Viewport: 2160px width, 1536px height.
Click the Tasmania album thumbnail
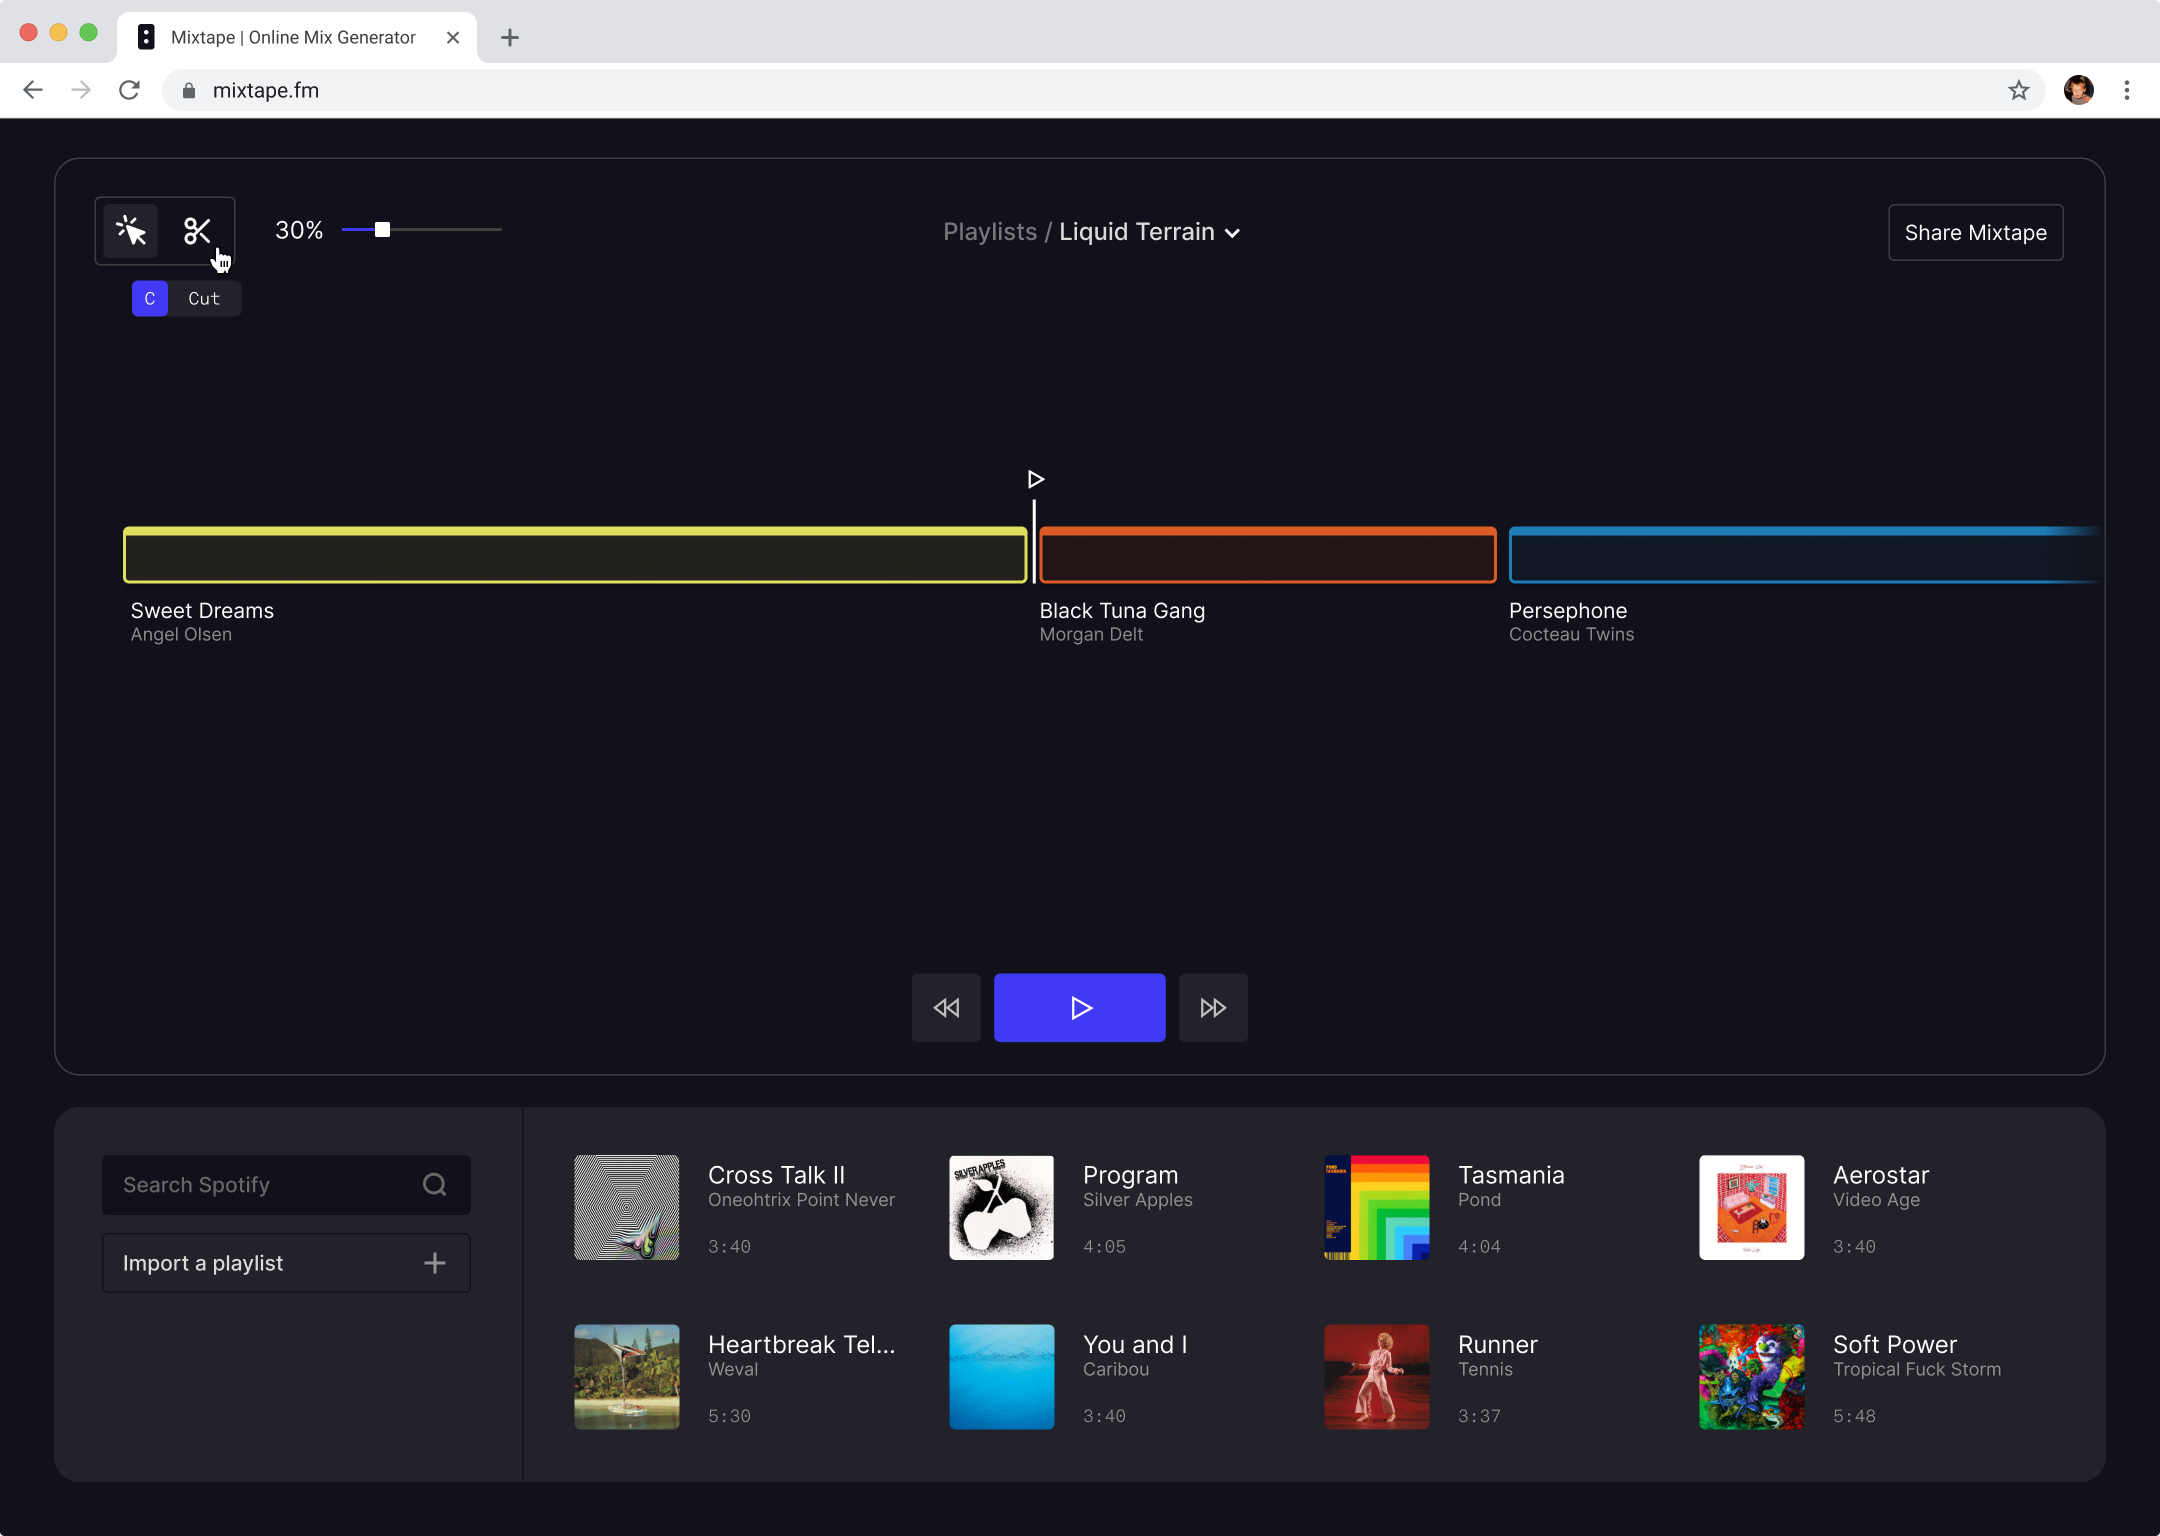point(1376,1207)
